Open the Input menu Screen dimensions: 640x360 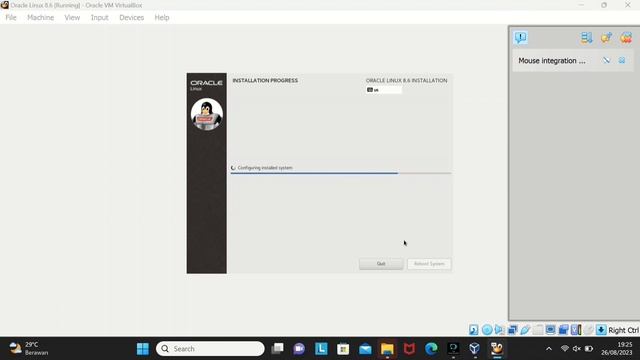(100, 18)
